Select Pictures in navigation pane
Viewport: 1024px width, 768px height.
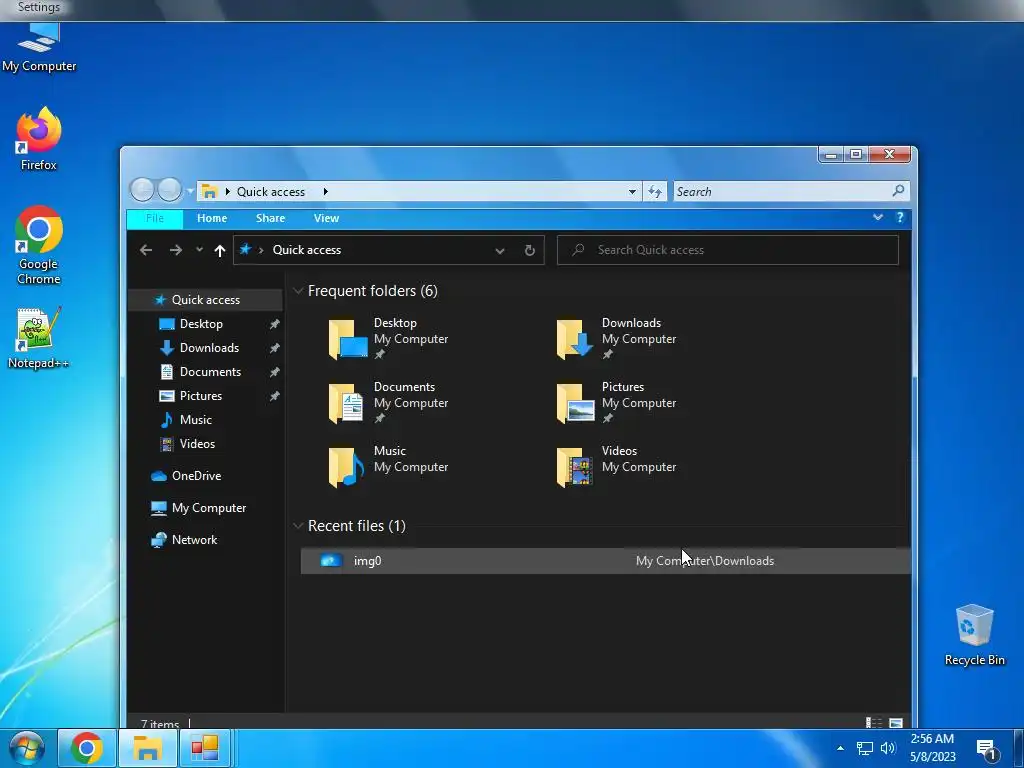[200, 396]
